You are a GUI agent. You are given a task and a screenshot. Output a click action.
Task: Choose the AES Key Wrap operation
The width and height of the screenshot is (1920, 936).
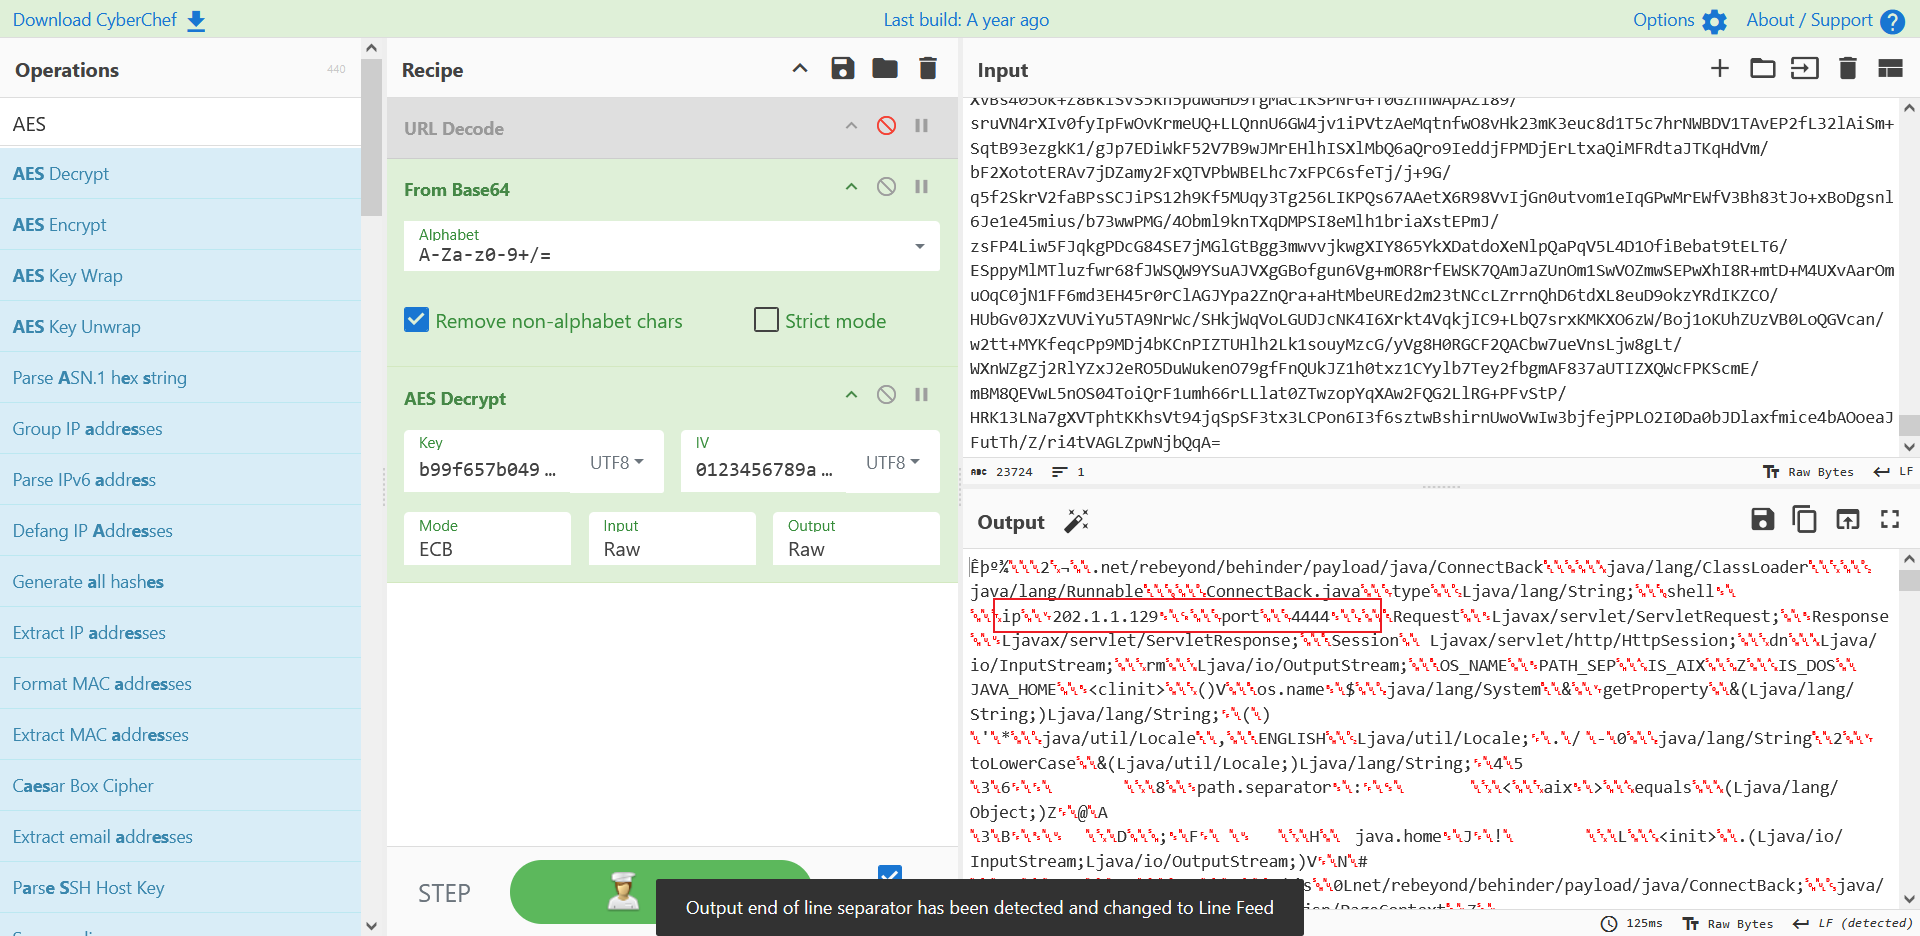pyautogui.click(x=180, y=276)
